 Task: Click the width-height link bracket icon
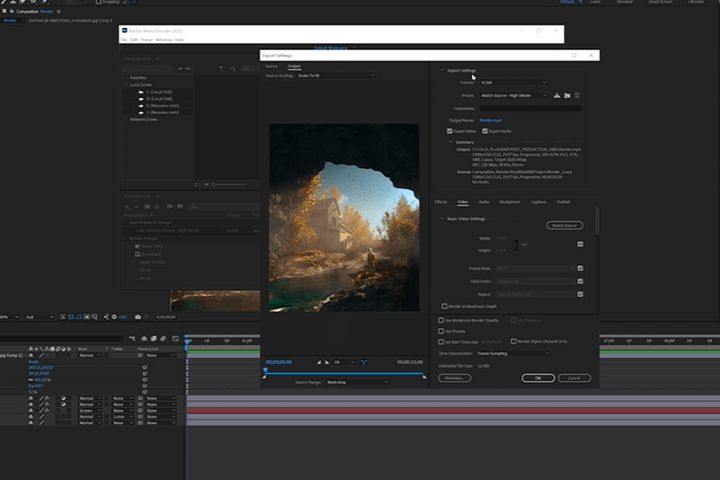click(x=516, y=244)
